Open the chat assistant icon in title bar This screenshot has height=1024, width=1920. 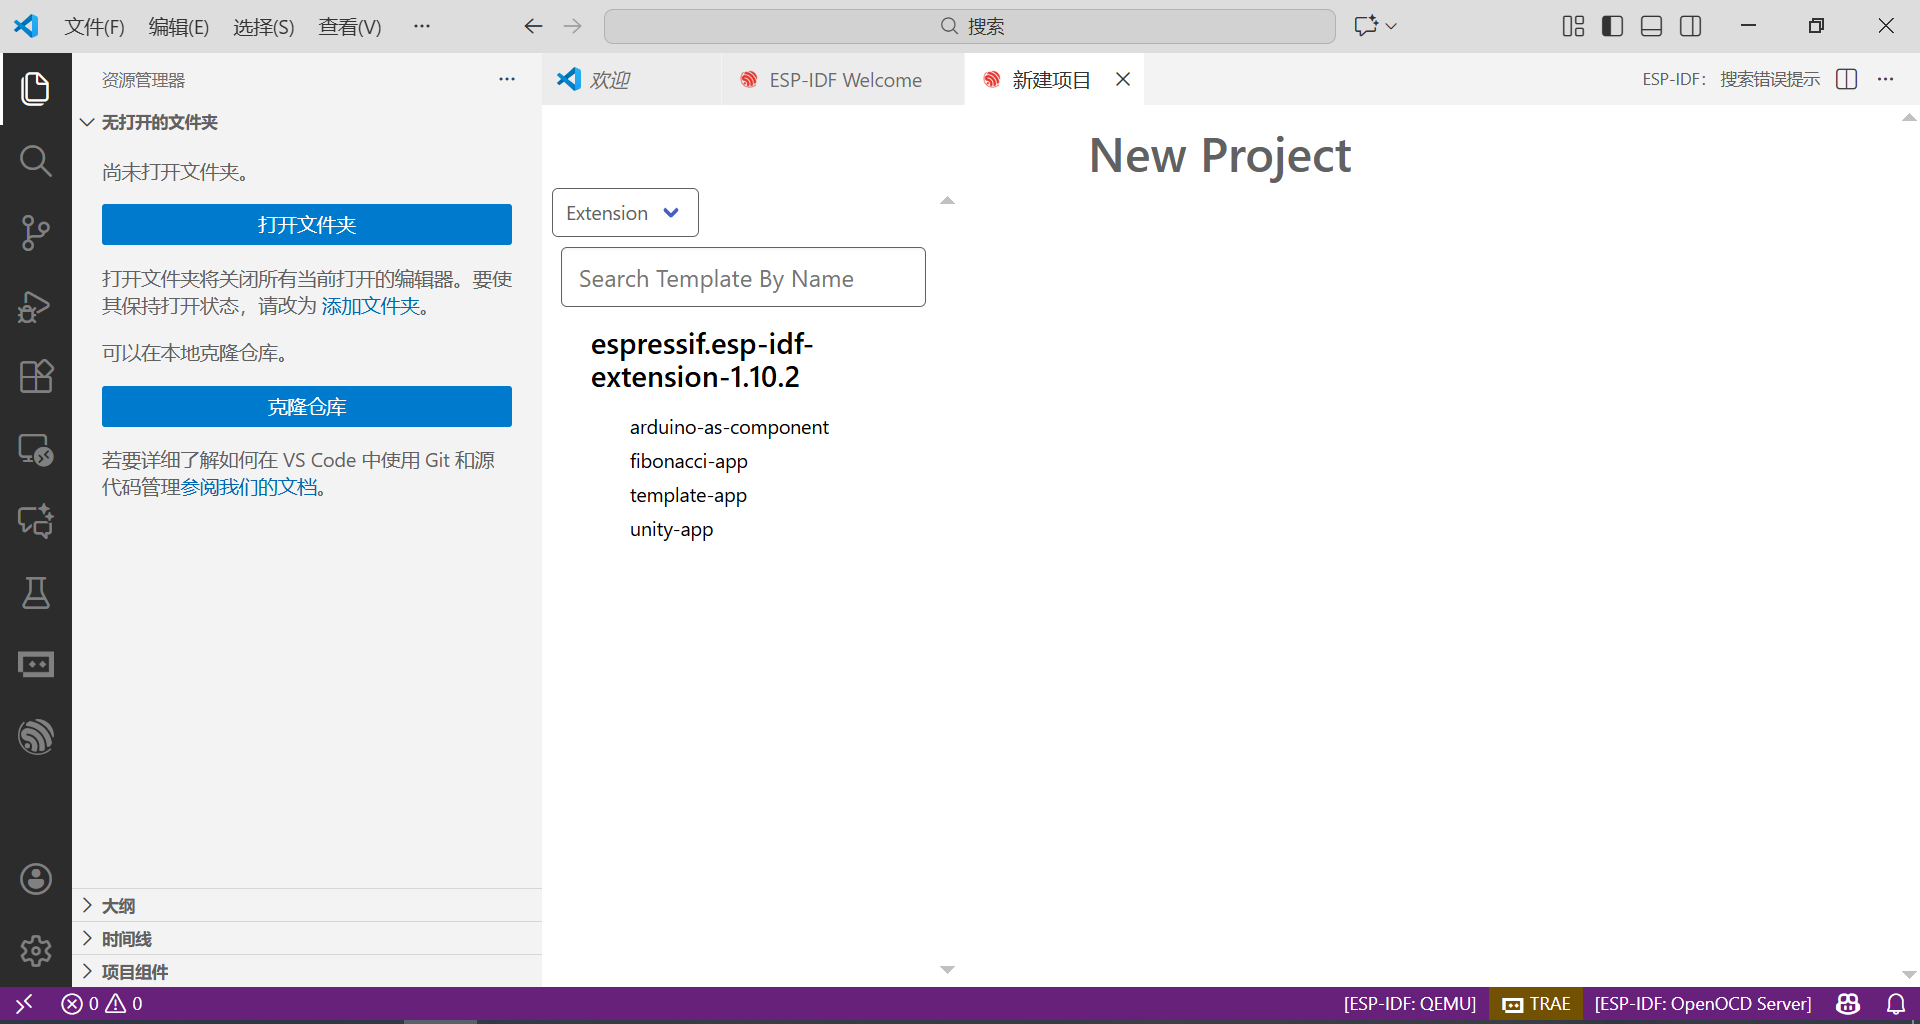[1366, 26]
